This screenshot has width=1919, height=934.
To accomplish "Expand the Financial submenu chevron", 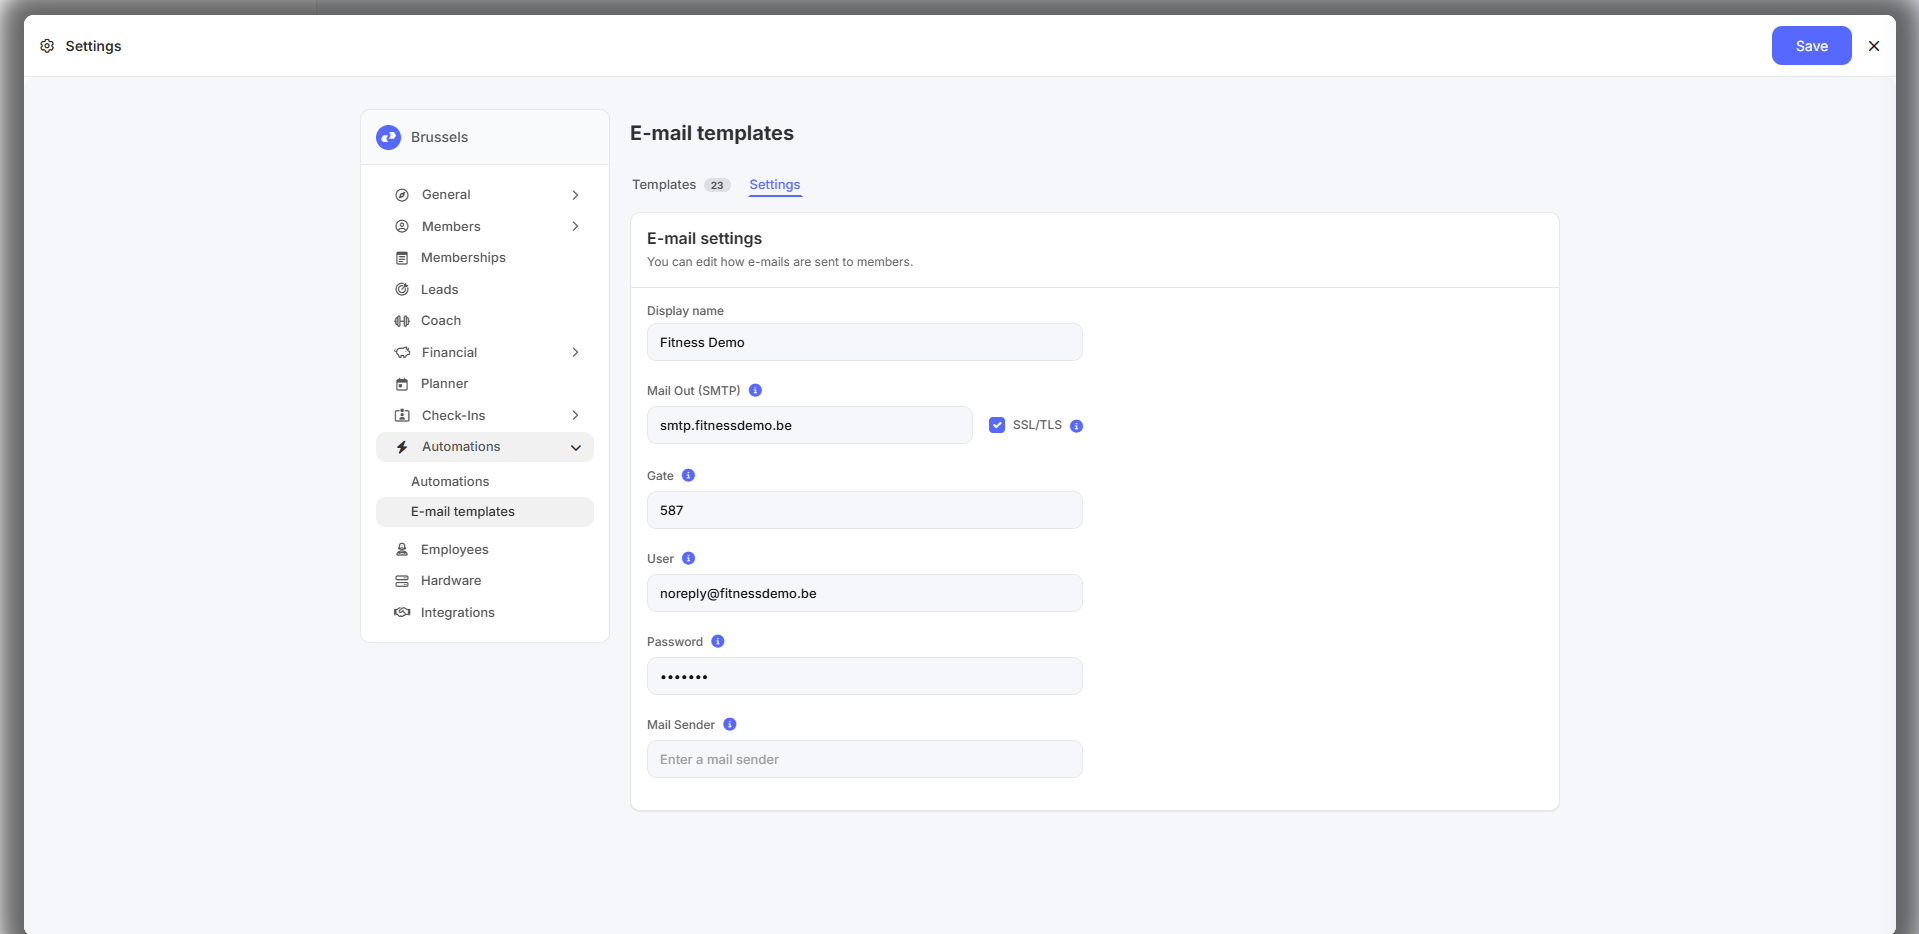I will 575,353.
